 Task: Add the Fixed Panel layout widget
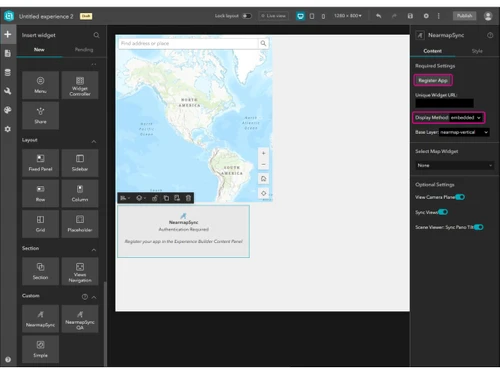pos(40,163)
